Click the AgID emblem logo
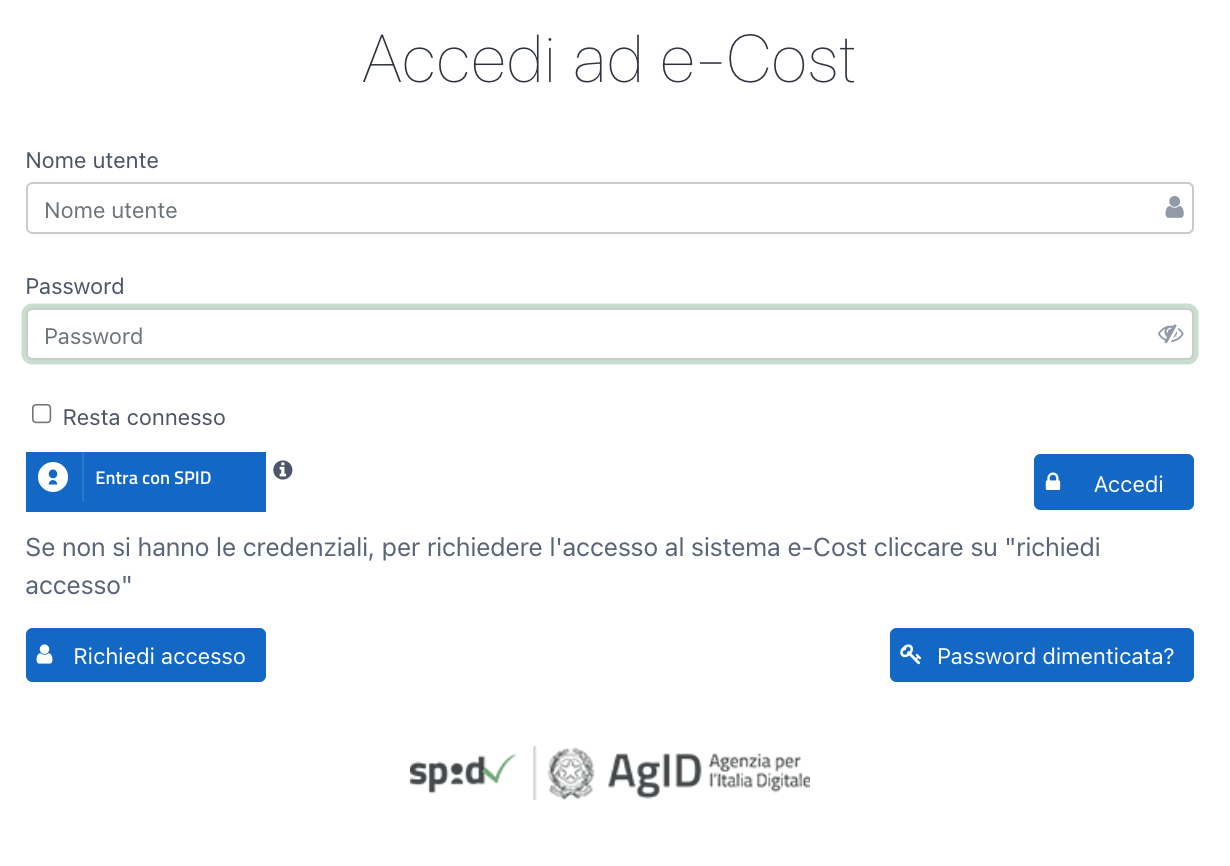 [x=570, y=773]
